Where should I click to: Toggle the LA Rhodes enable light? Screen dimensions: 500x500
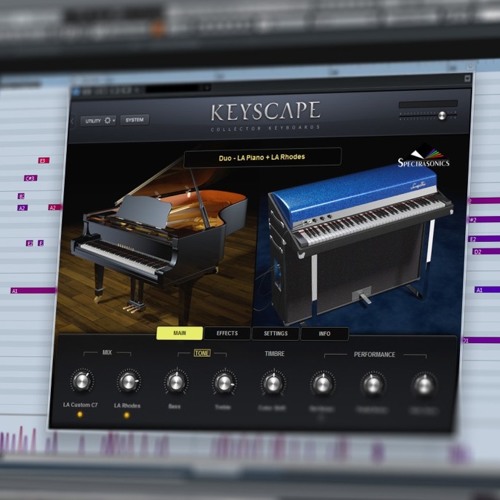(127, 415)
